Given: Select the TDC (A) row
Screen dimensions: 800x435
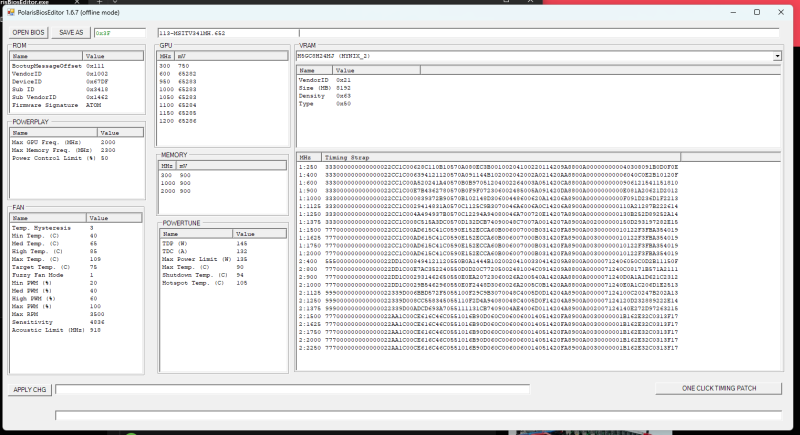Looking at the screenshot, I should pos(223,251).
